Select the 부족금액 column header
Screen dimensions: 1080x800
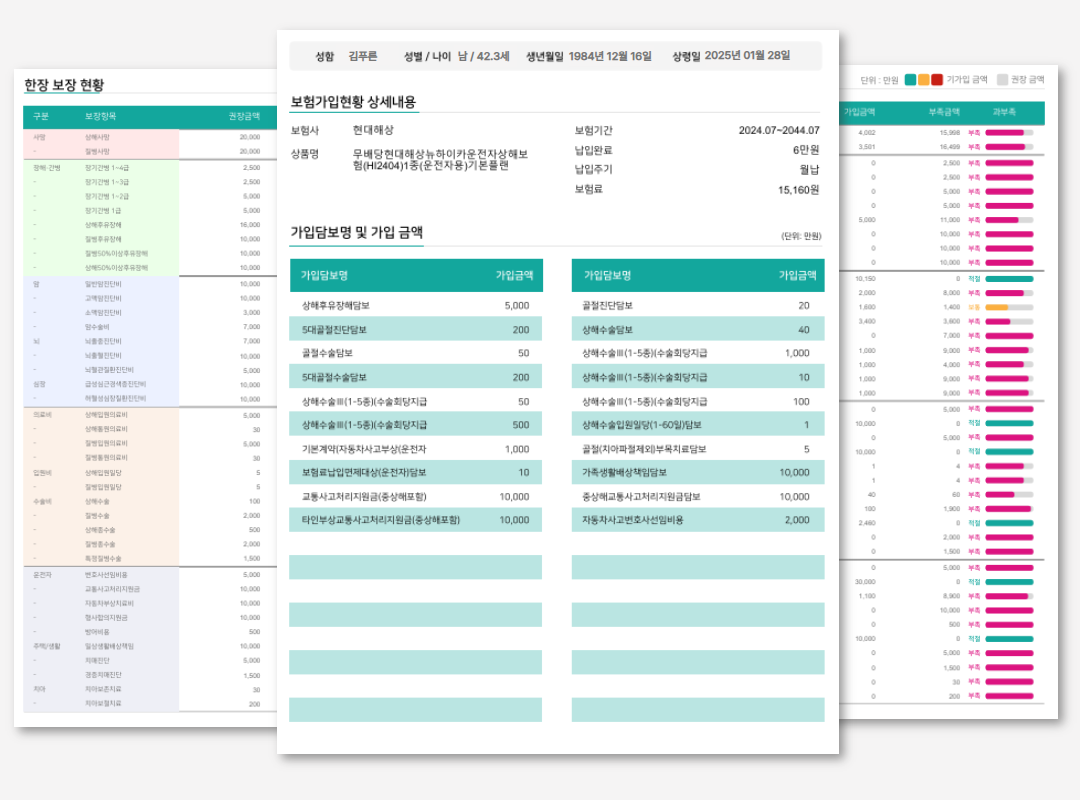(x=943, y=112)
